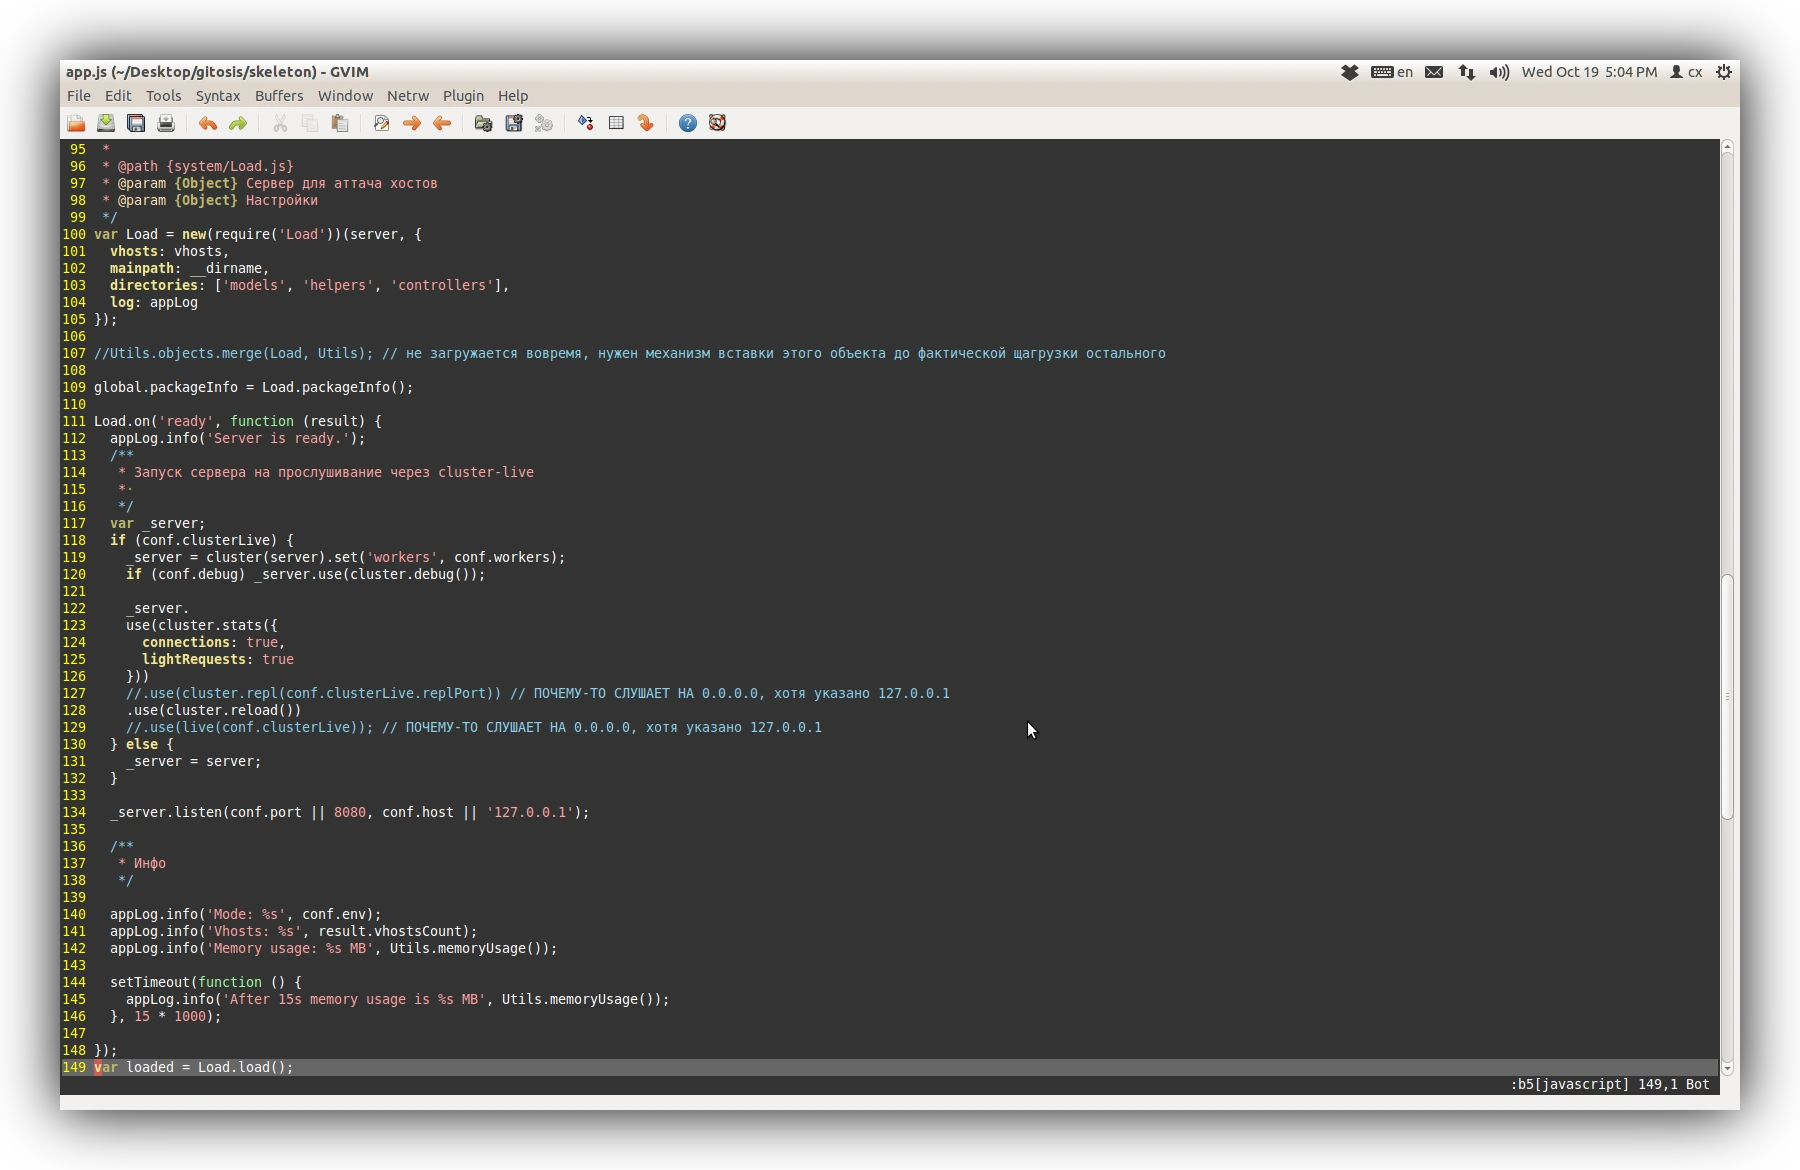Screen dimensions: 1800x1170
Task: Click the 'controllers' string on line 103
Action: tap(442, 285)
